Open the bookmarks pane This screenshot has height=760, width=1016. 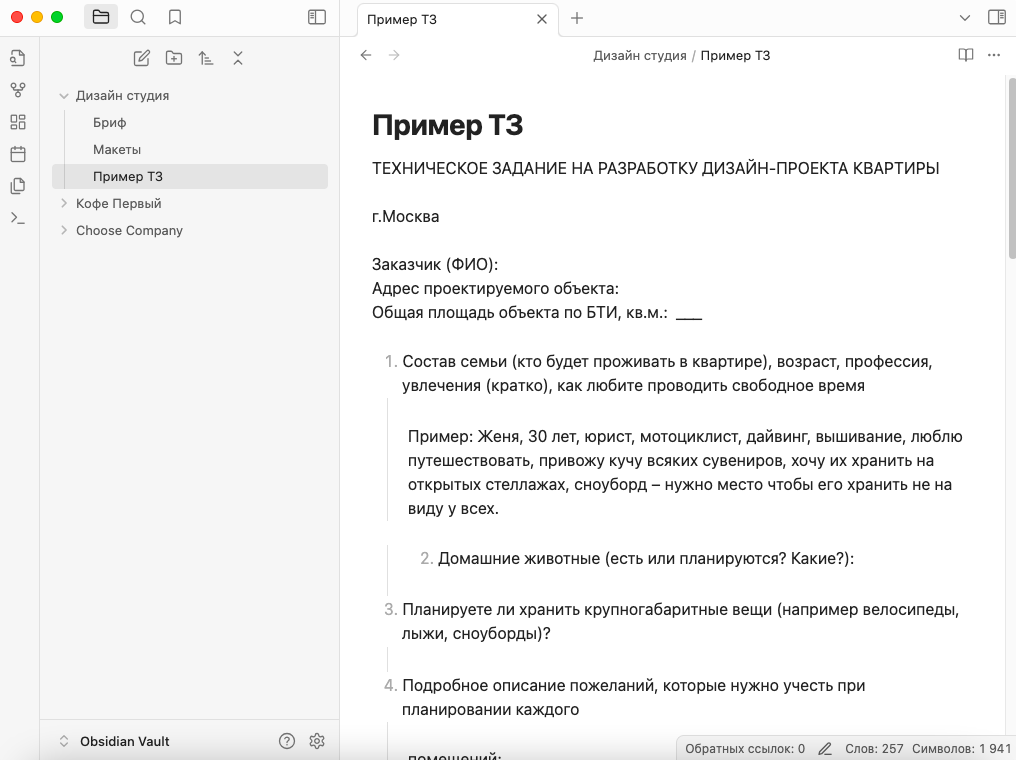tap(175, 17)
